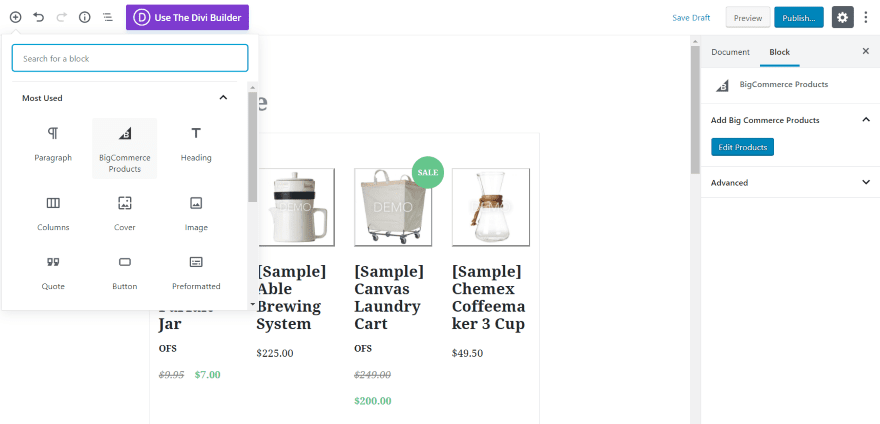Insert a Paragraph block
880x424 pixels.
tap(53, 144)
